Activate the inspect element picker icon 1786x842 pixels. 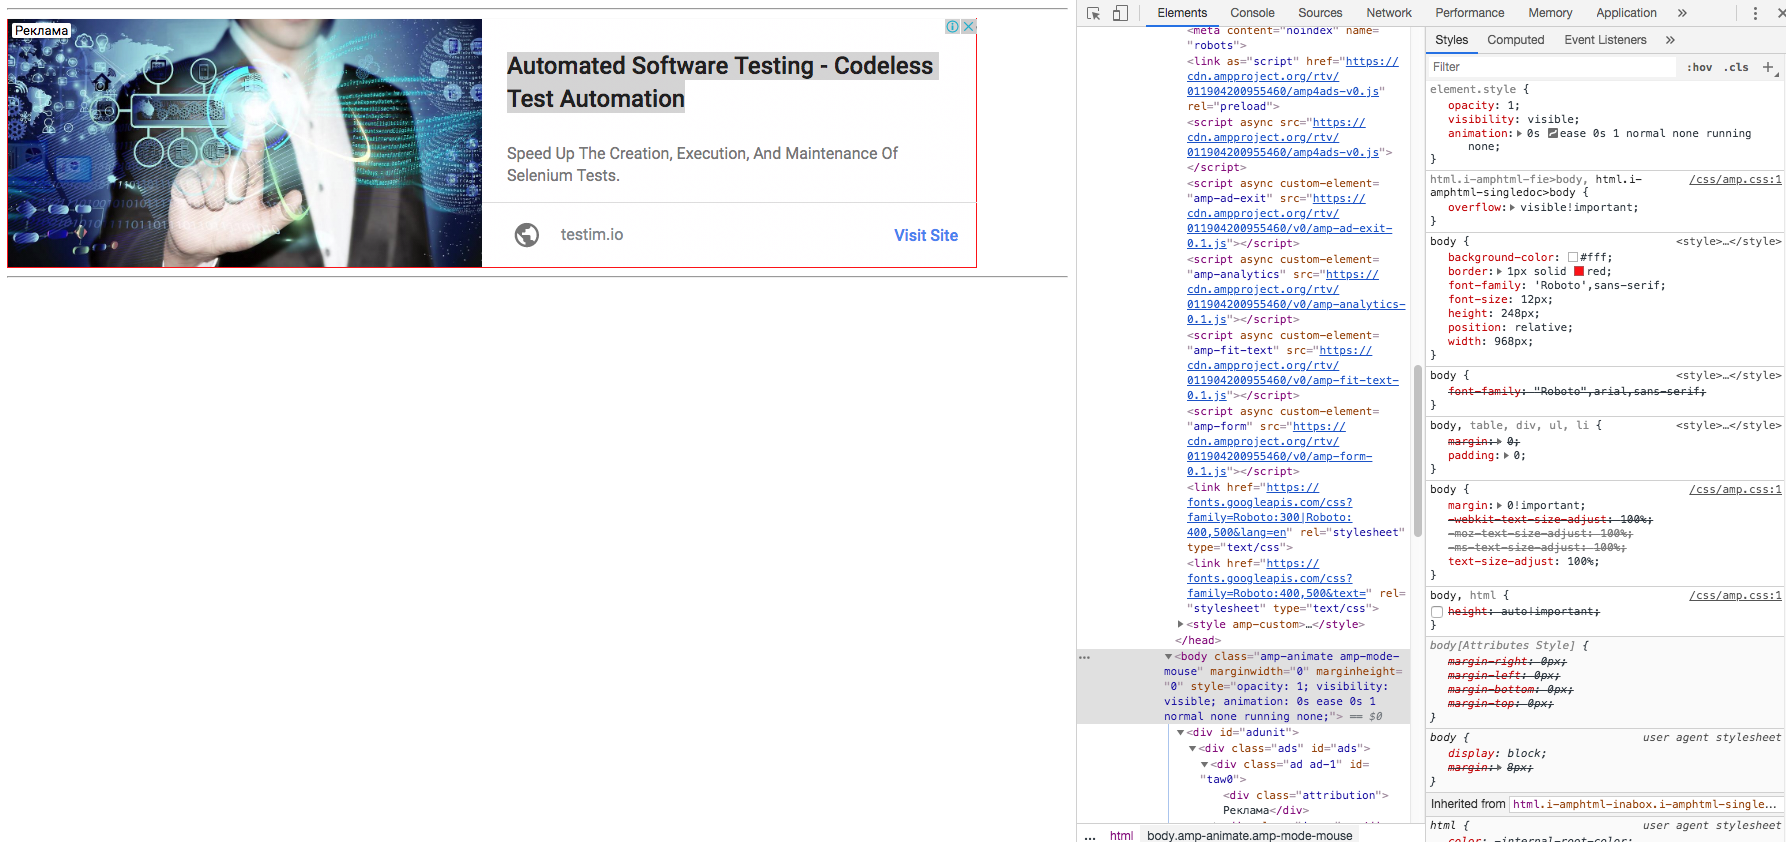click(x=1093, y=13)
